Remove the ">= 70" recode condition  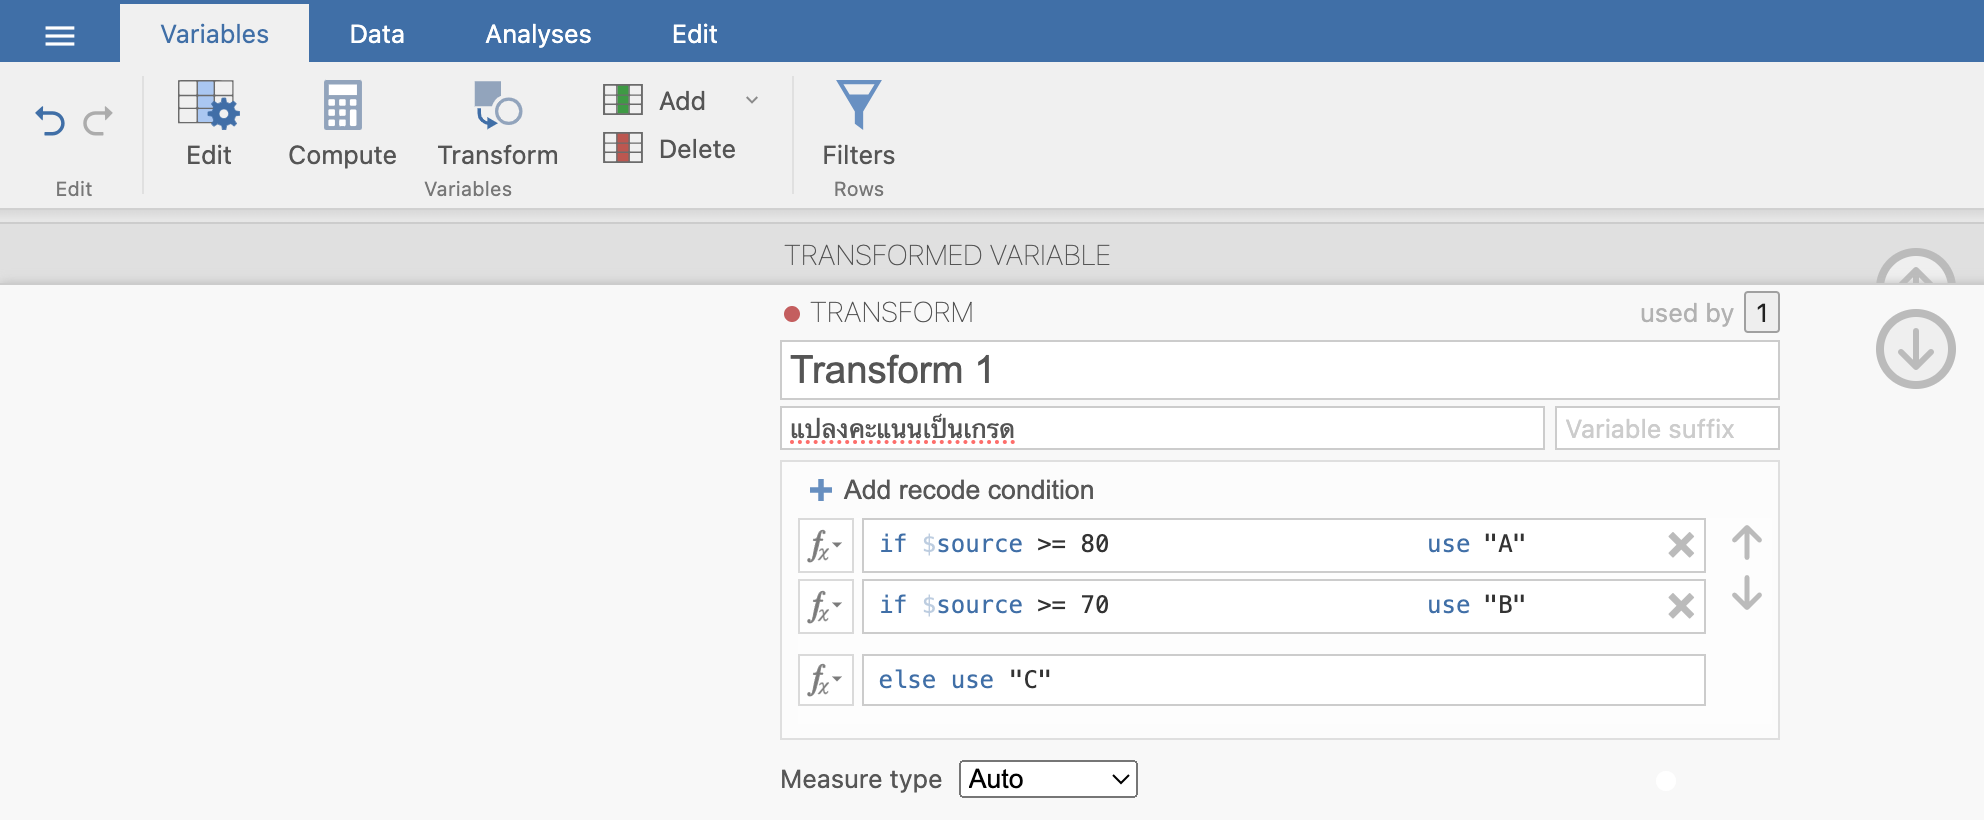pyautogui.click(x=1681, y=606)
